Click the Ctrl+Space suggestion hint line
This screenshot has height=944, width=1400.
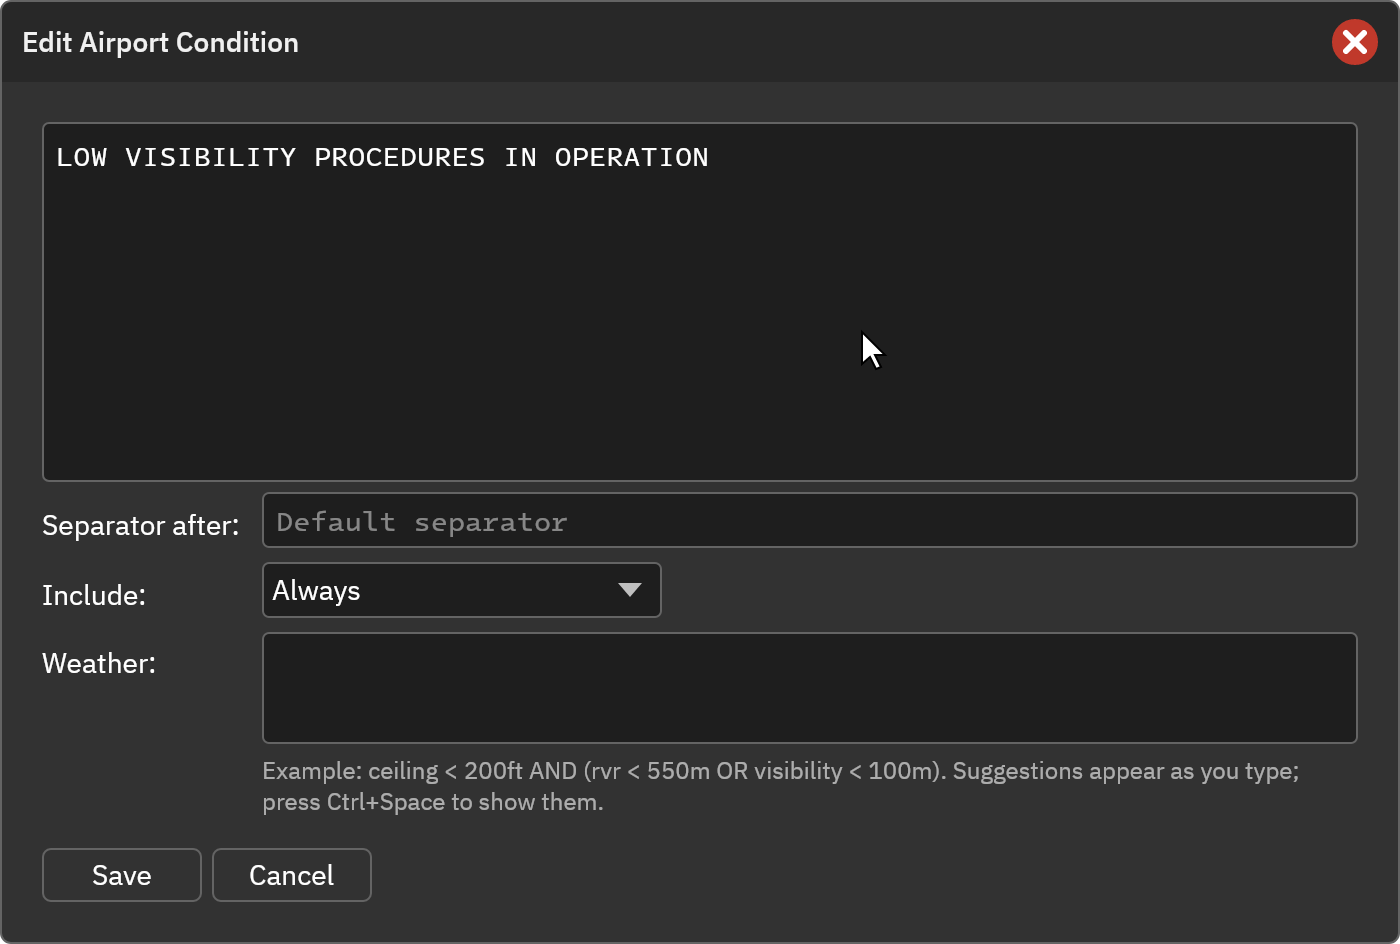433,802
